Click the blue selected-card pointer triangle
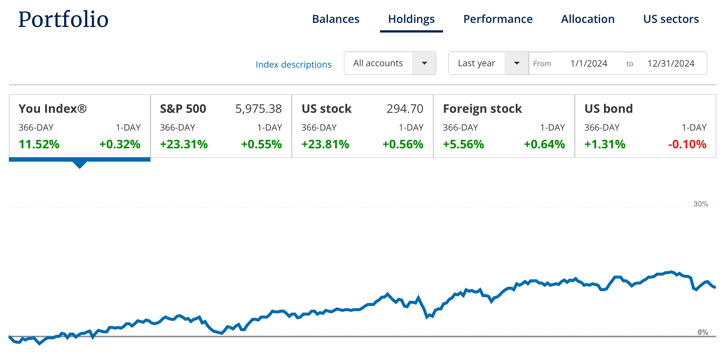Viewport: 720px width, 364px height. (79, 164)
